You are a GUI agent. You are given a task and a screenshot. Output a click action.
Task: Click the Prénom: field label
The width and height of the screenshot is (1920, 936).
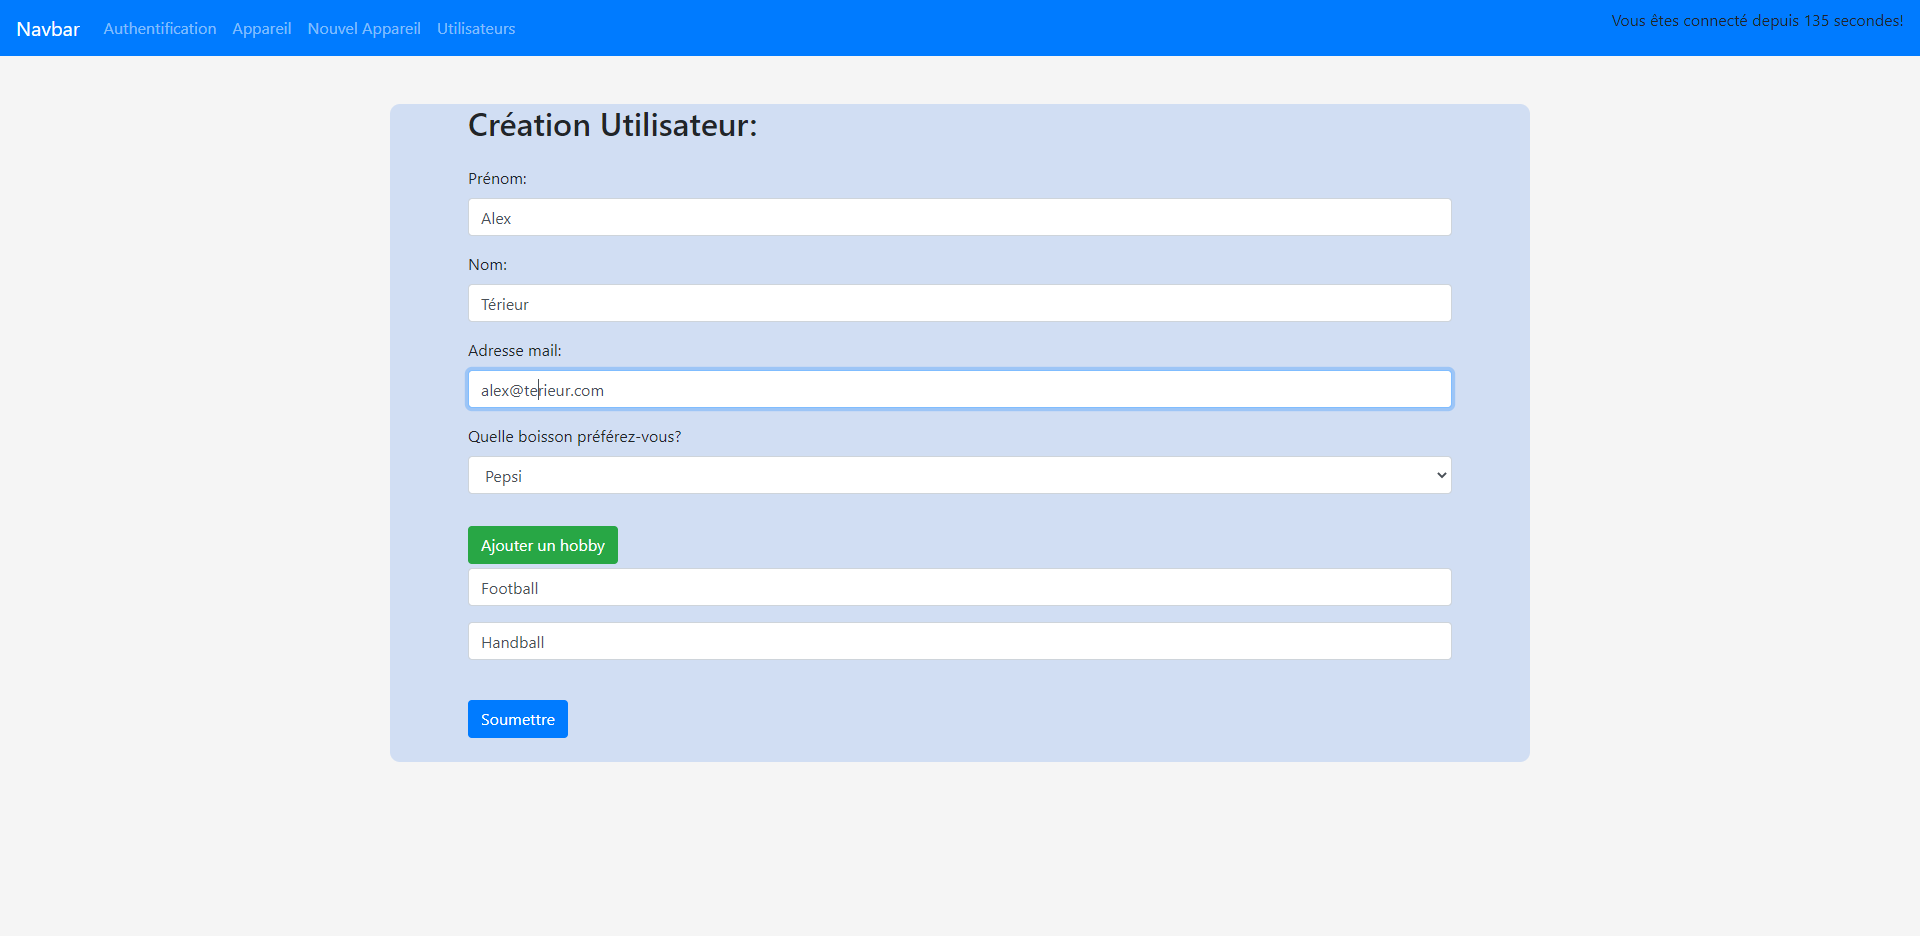click(497, 179)
